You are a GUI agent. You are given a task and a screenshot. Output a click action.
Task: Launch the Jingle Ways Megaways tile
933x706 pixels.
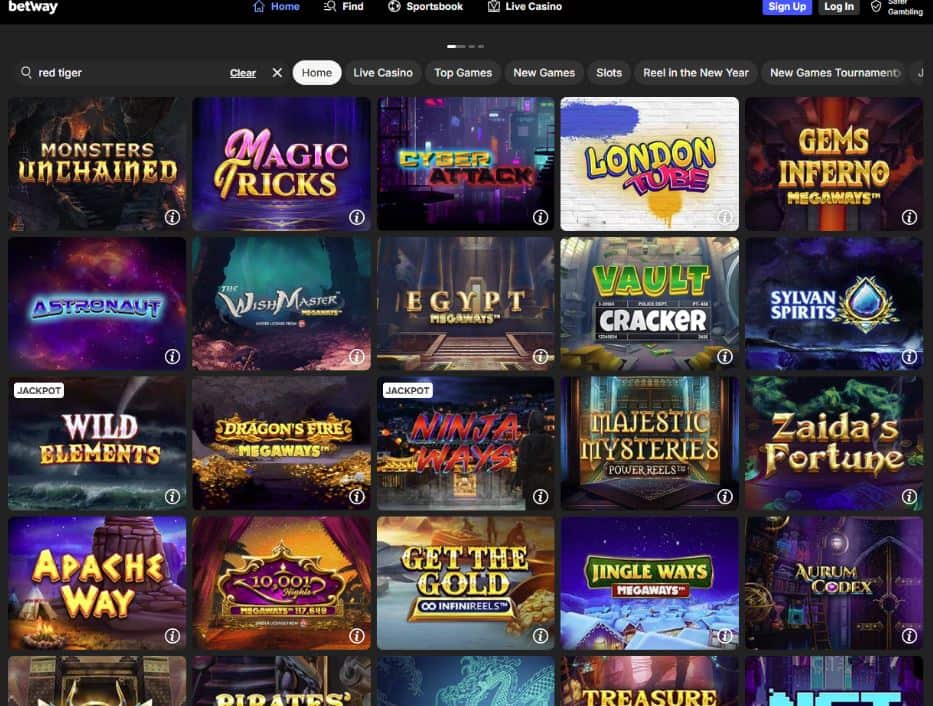650,583
